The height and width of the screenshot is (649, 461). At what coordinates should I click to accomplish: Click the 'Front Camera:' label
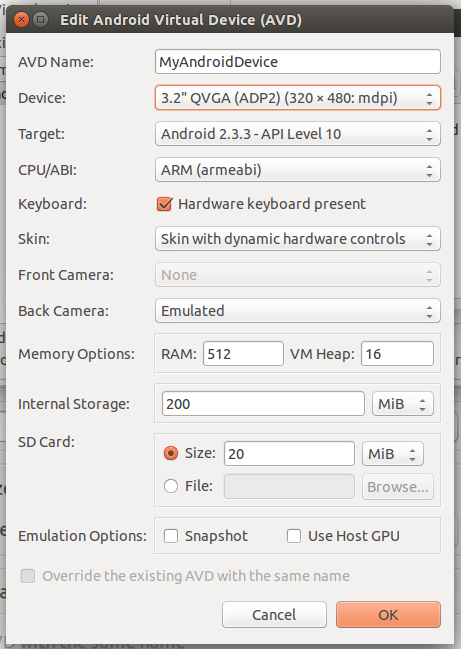tap(66, 275)
